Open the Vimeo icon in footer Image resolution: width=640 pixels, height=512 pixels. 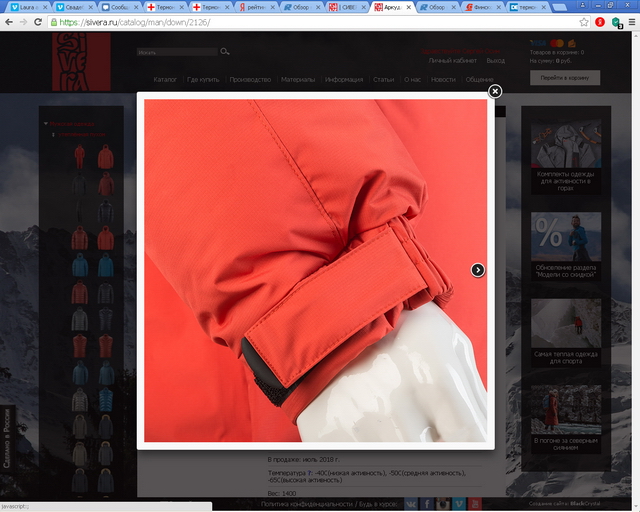tap(459, 504)
